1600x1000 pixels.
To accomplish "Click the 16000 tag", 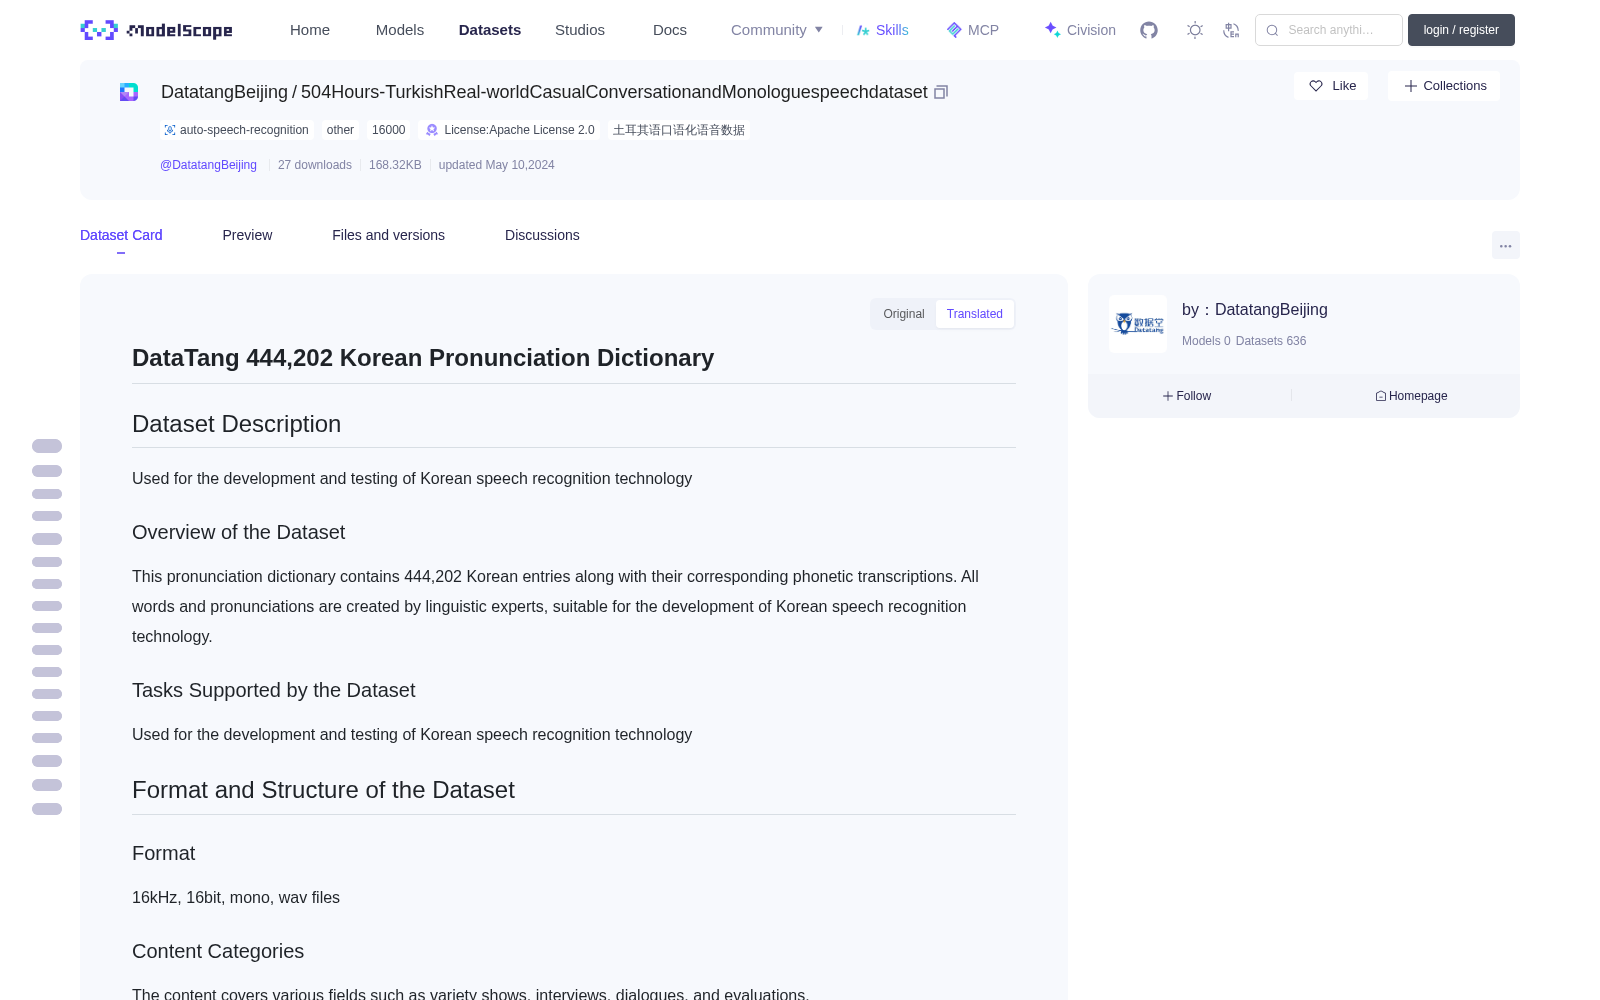I will [389, 130].
